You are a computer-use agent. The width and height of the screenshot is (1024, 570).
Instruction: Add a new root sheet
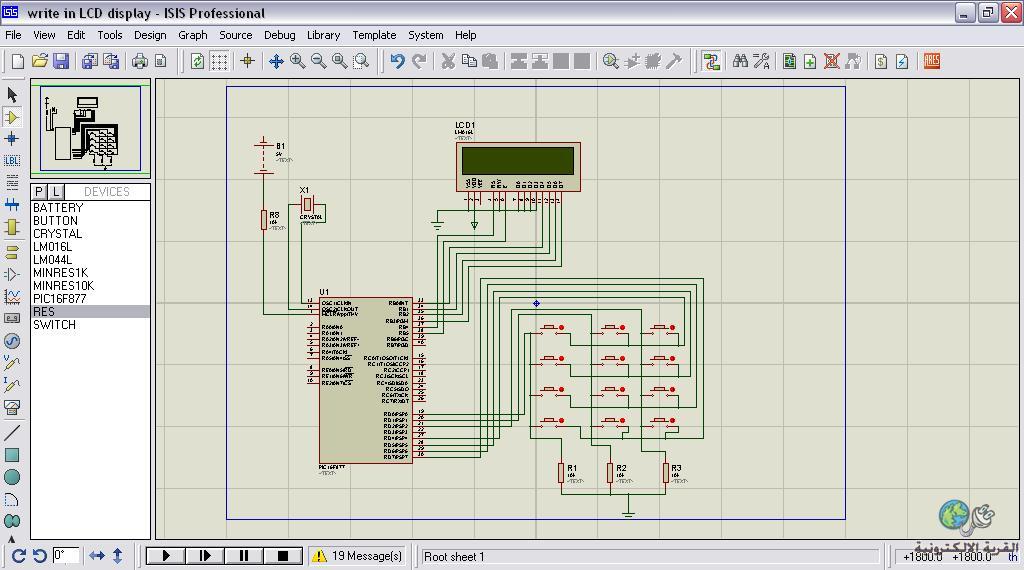[810, 61]
